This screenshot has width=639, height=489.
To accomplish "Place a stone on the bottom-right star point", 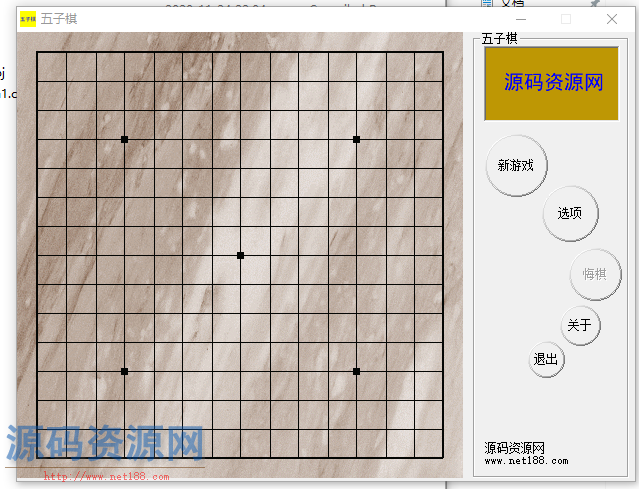I will (356, 371).
